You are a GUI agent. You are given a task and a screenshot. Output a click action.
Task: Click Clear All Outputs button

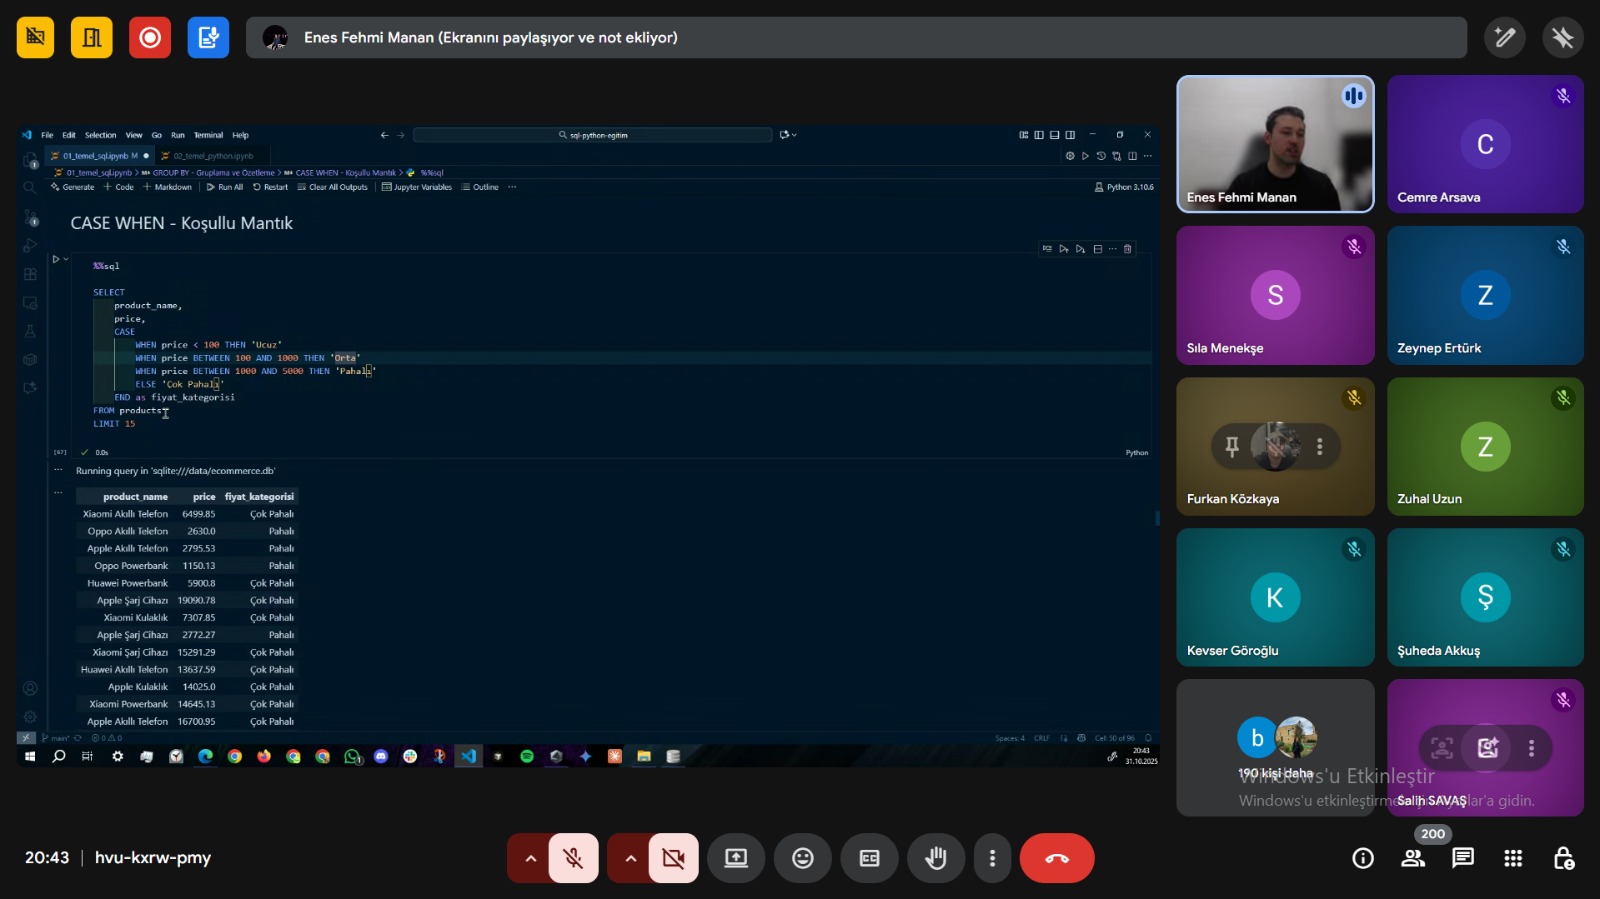coord(333,187)
